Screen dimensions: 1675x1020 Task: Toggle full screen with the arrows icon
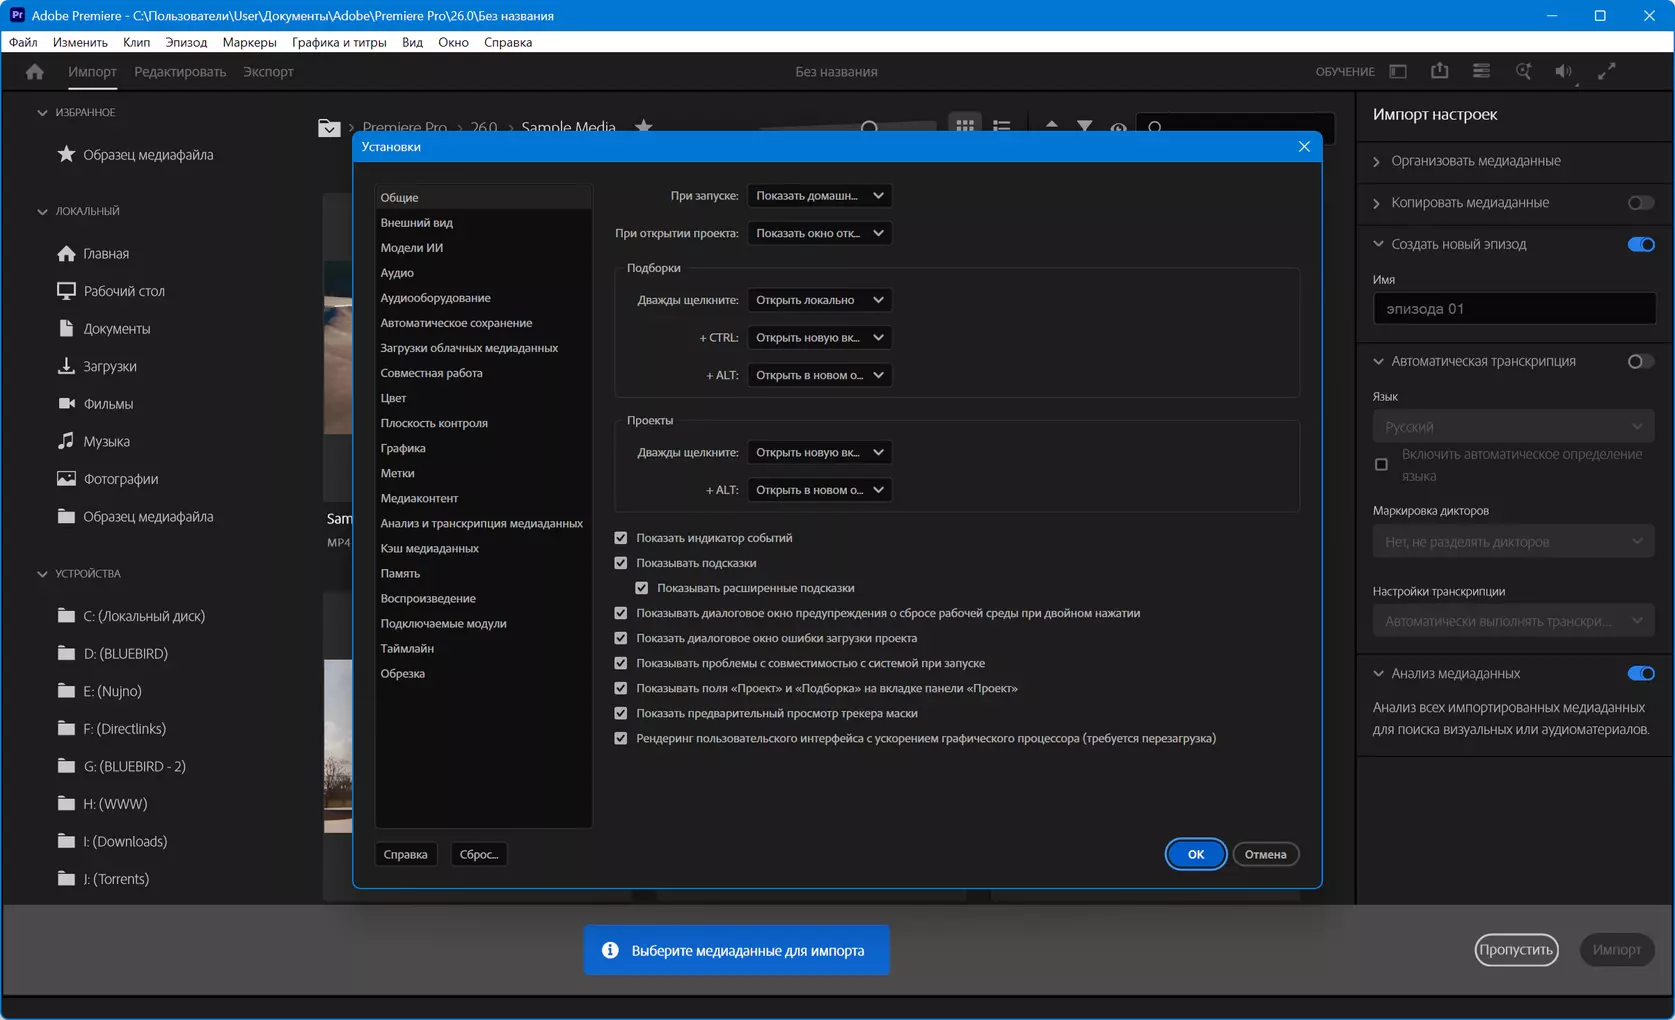1607,71
